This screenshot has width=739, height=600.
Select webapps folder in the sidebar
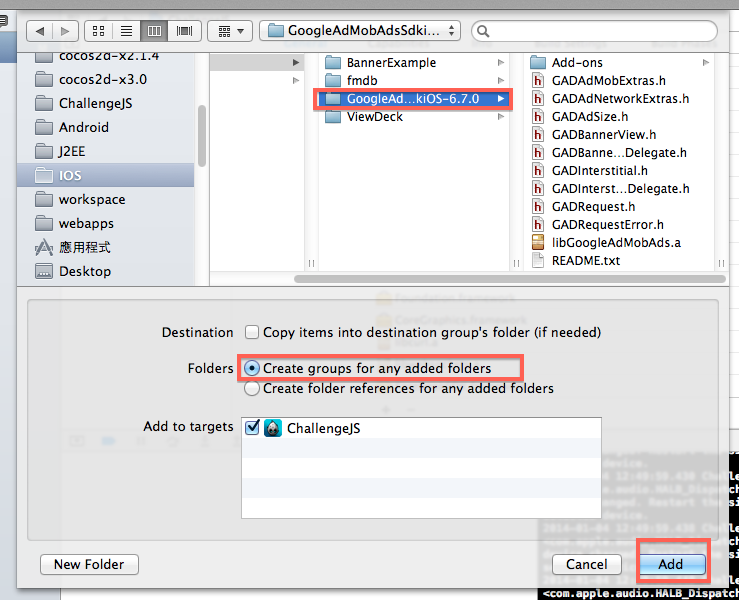click(106, 223)
